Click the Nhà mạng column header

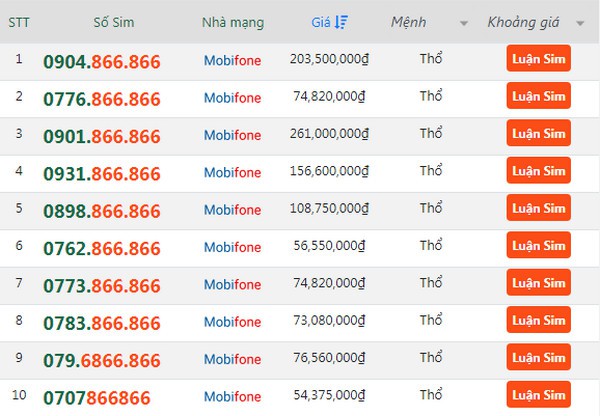(231, 22)
